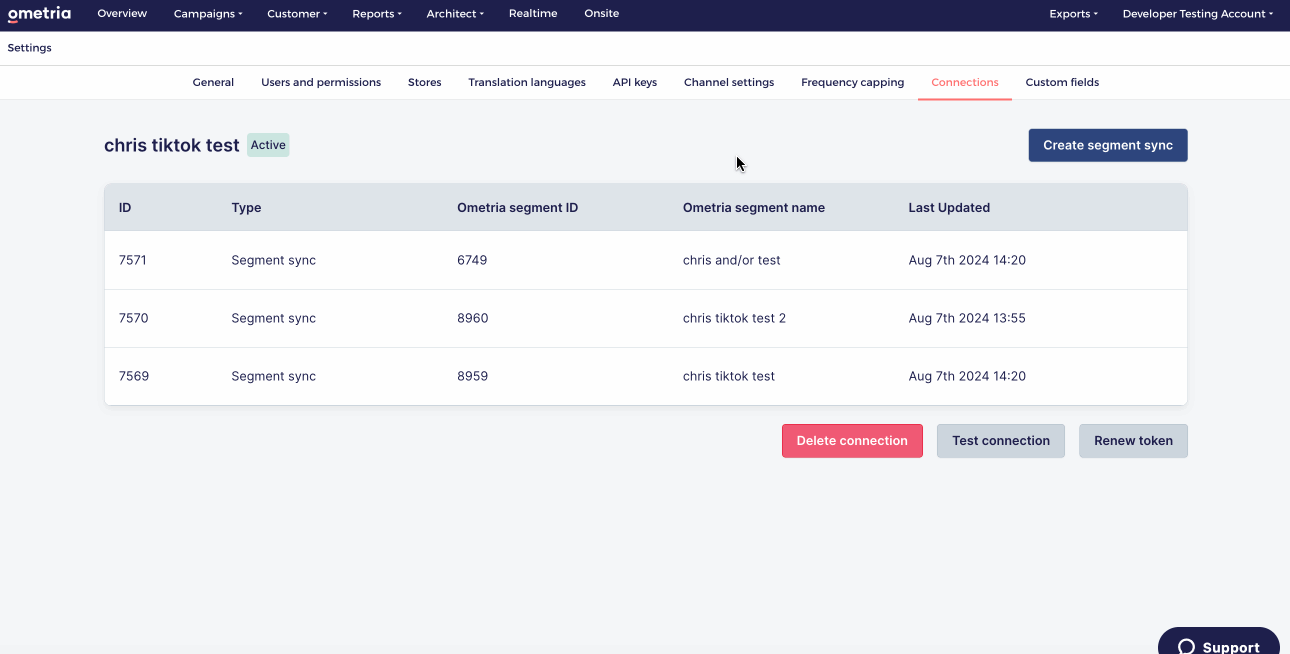Expand the Campaigns menu

[x=208, y=14]
